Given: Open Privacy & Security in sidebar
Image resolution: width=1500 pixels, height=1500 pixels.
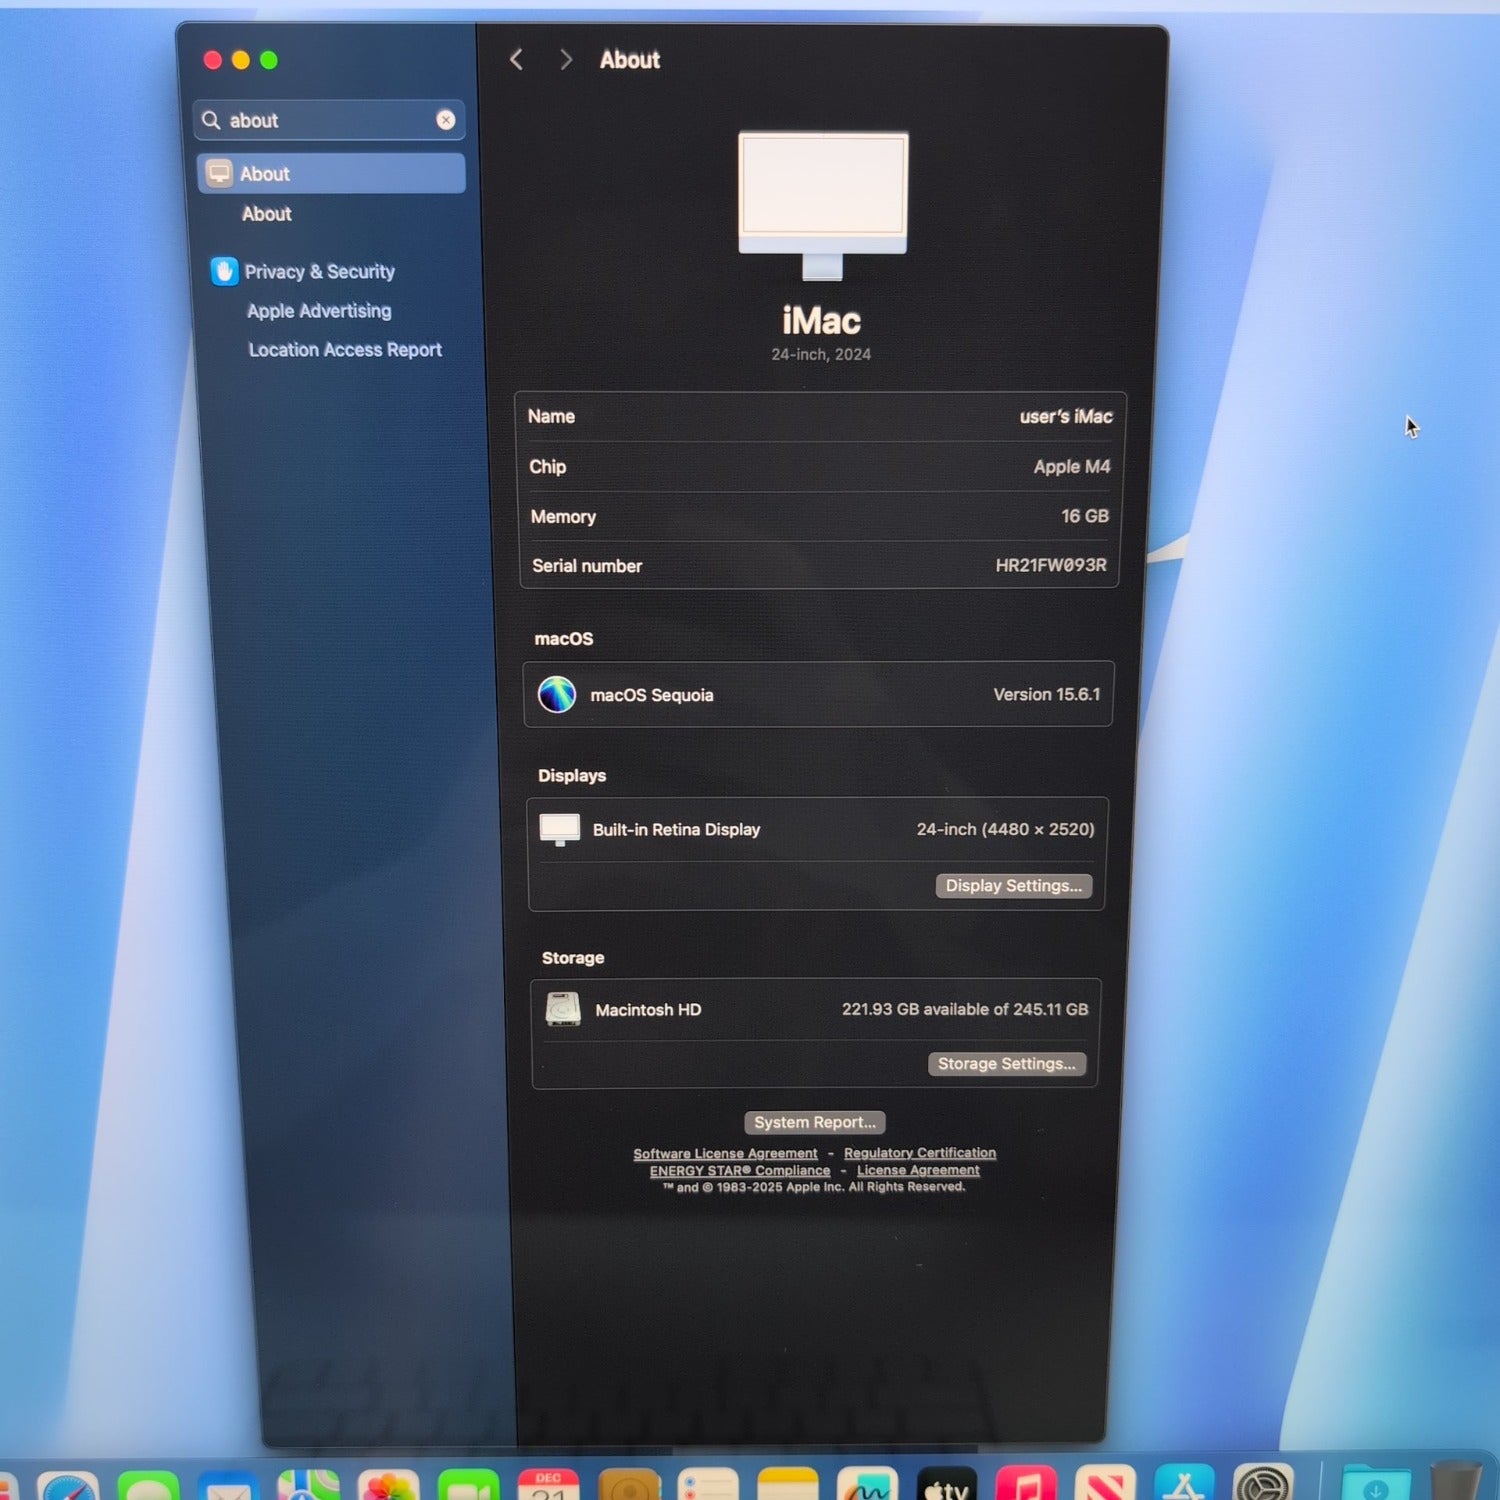Looking at the screenshot, I should (319, 272).
